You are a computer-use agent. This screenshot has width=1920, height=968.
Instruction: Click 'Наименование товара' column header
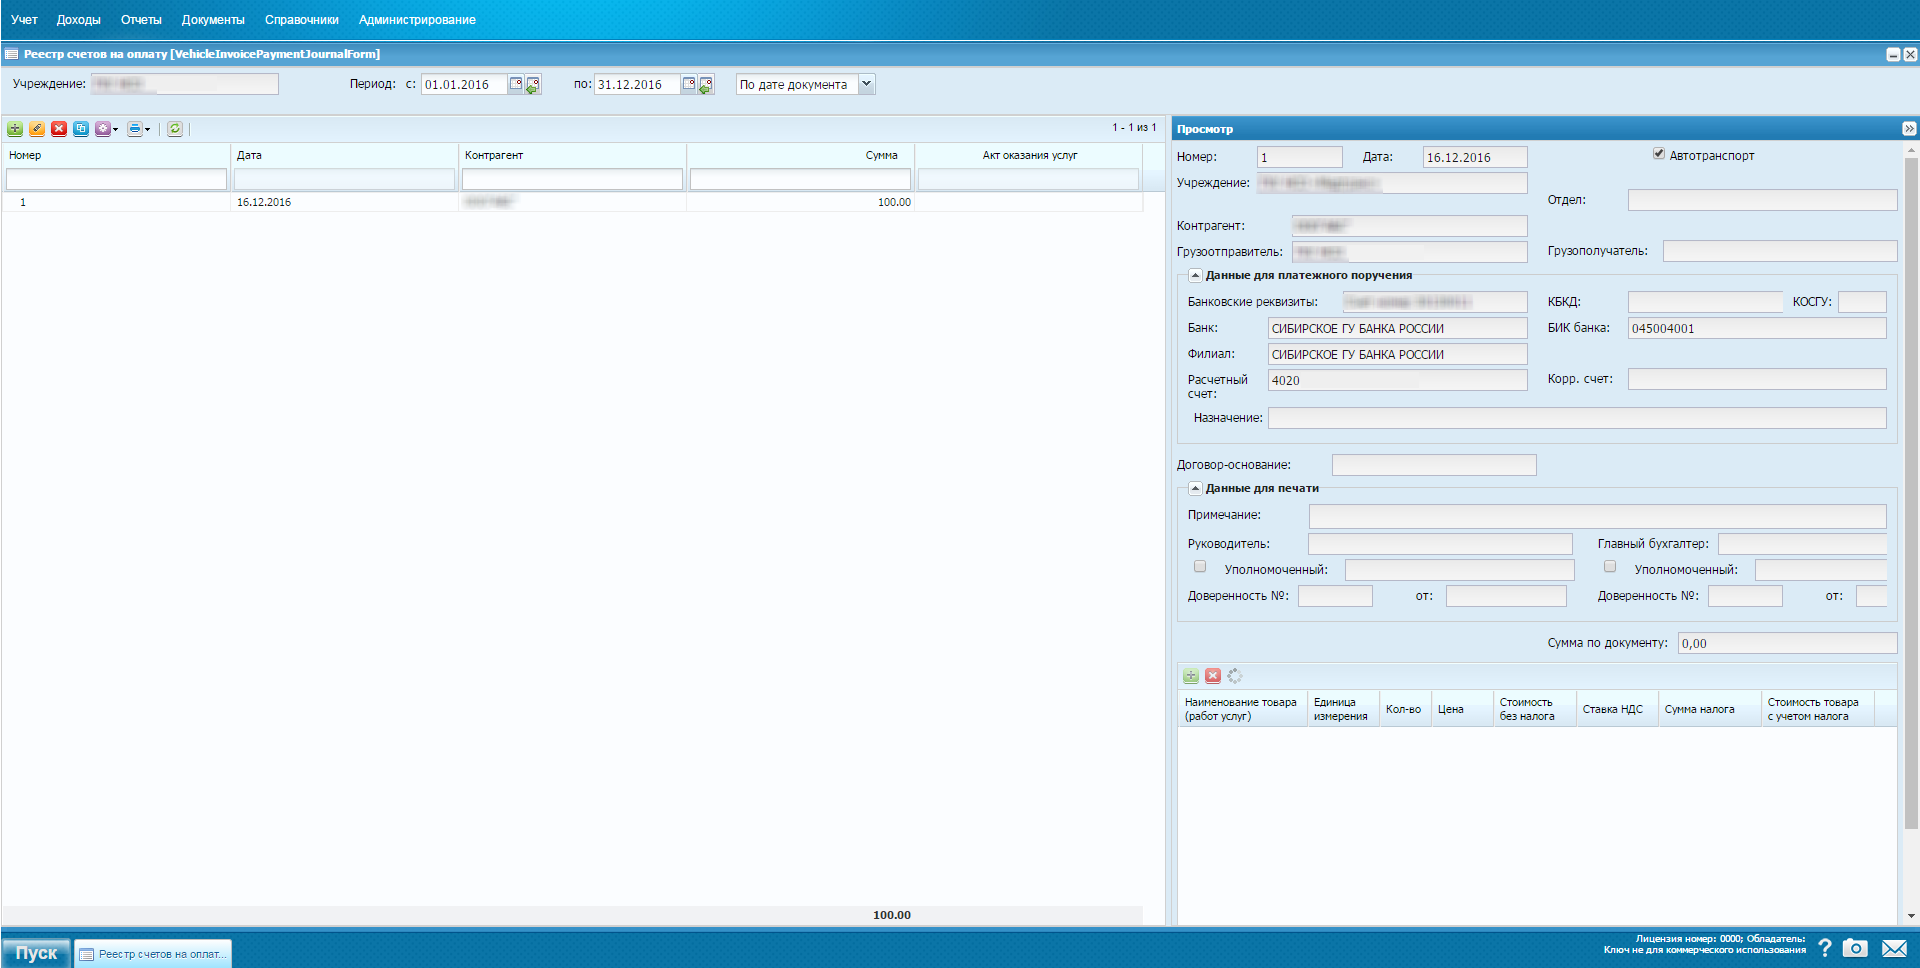click(x=1241, y=709)
